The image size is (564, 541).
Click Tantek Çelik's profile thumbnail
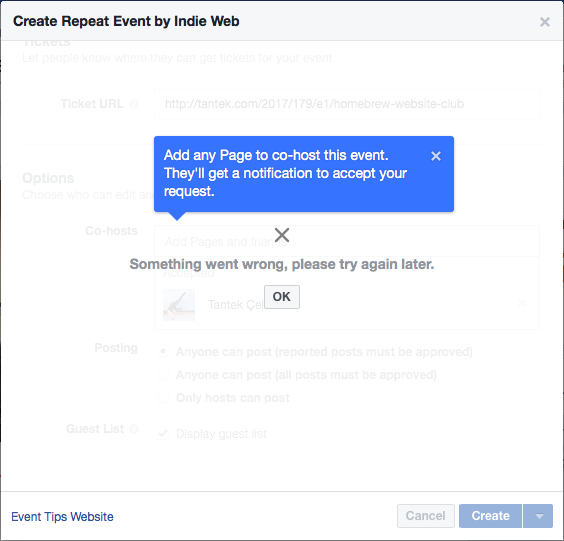[x=179, y=305]
